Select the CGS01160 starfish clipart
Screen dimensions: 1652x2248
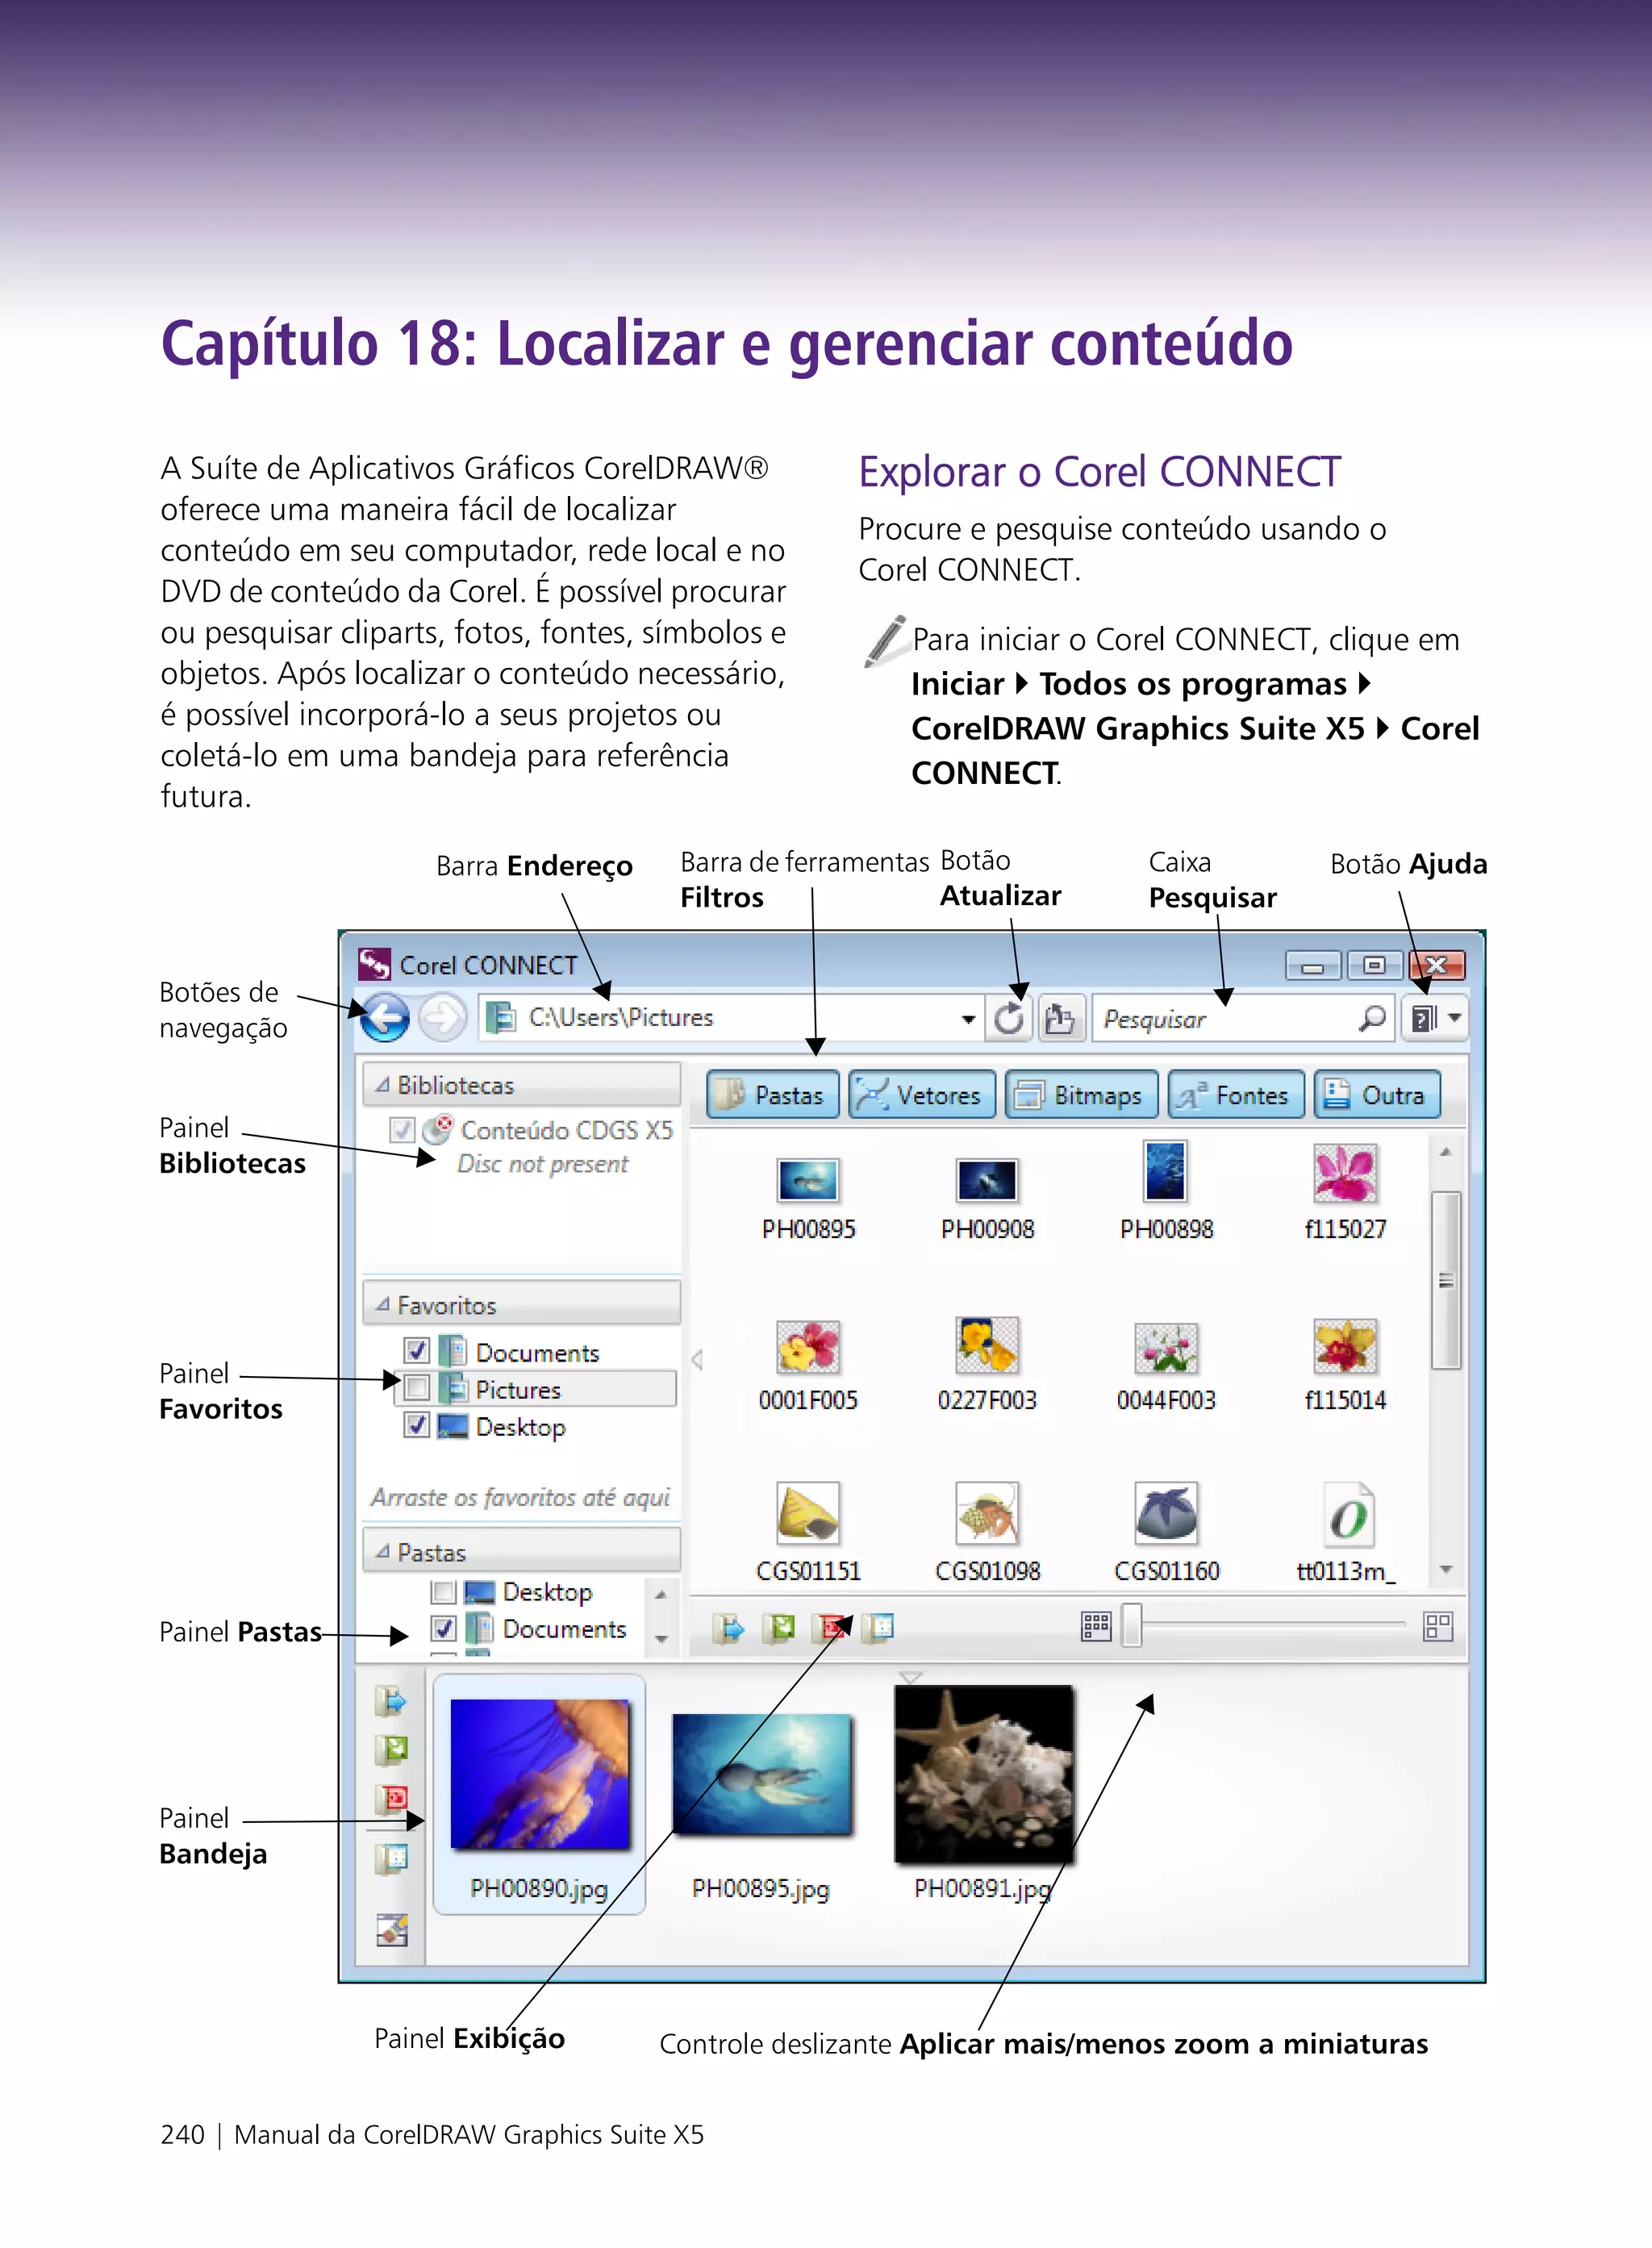point(1166,1514)
